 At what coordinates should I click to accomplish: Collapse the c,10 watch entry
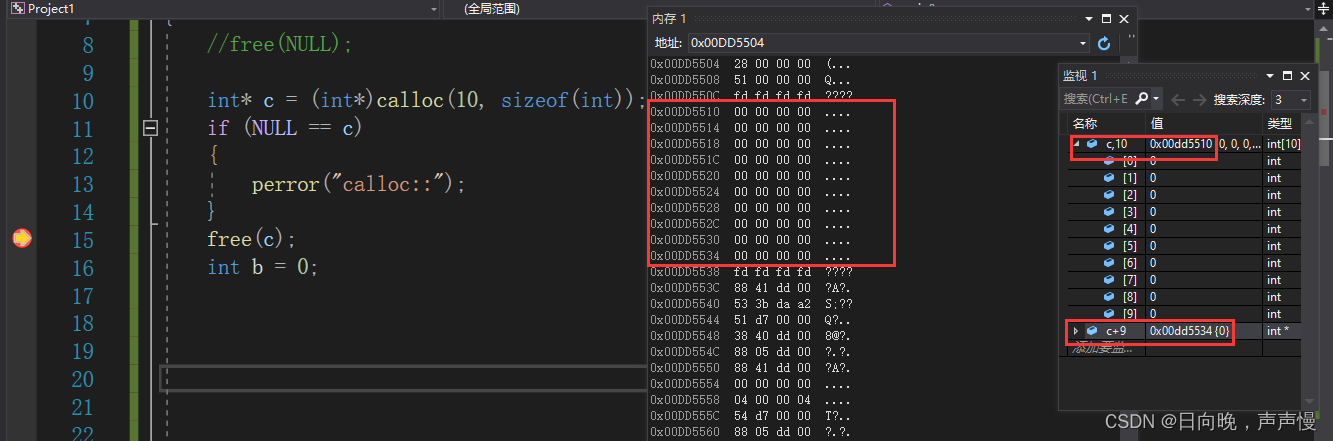1076,144
